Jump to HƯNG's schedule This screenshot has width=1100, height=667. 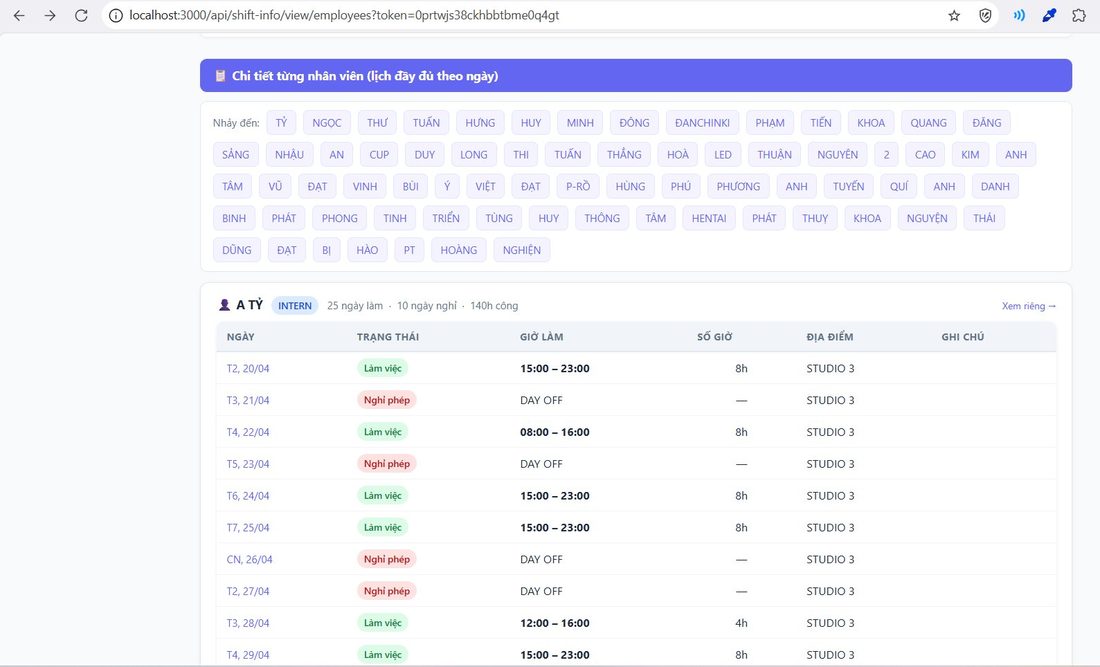tap(480, 123)
